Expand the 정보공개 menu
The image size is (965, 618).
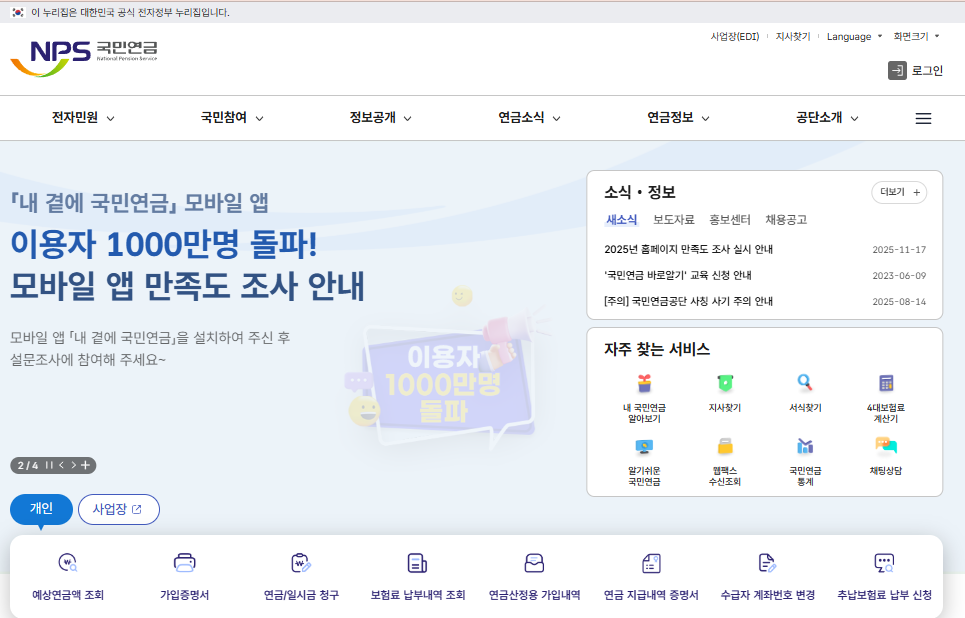[381, 118]
